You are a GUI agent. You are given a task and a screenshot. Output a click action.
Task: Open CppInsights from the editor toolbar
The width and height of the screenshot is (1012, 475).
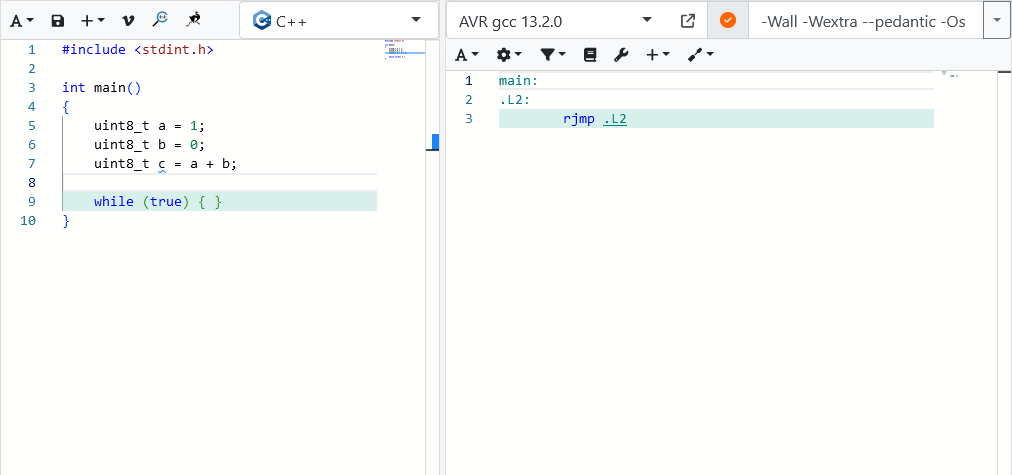point(160,20)
